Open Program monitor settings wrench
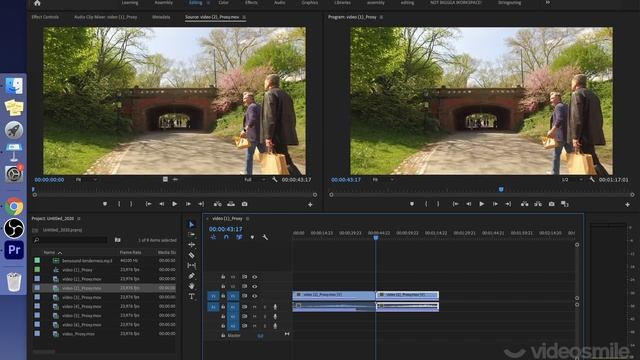The image size is (640, 360). pyautogui.click(x=592, y=180)
